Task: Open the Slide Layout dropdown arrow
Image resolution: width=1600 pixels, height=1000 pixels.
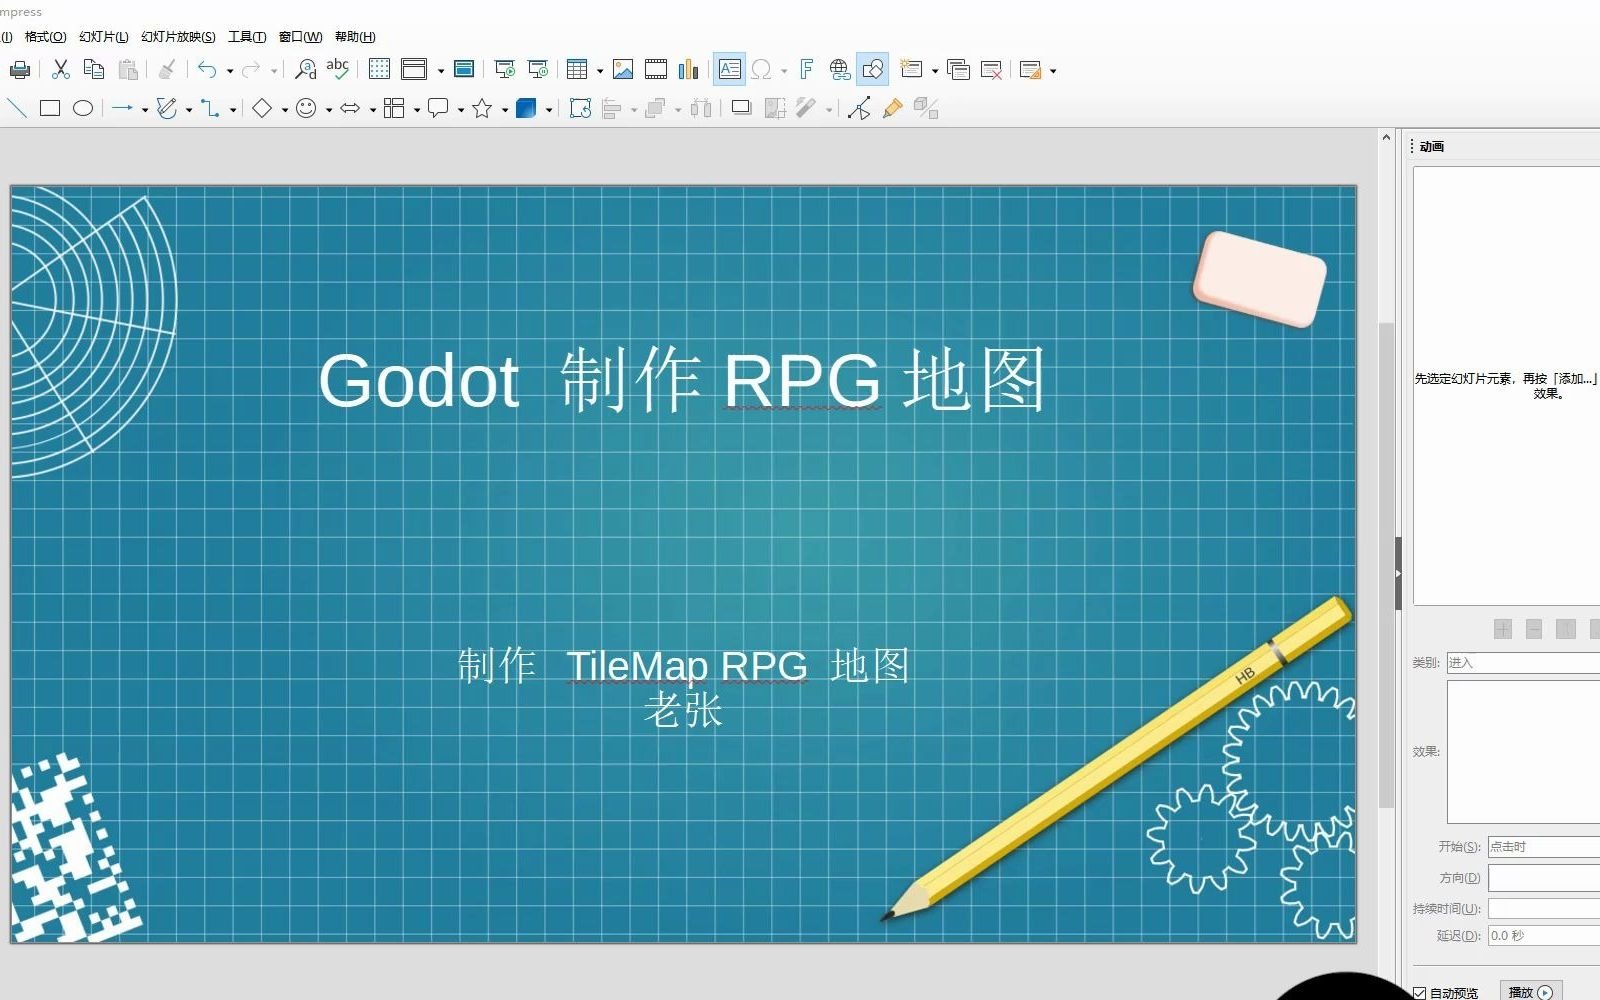Action: click(1053, 71)
